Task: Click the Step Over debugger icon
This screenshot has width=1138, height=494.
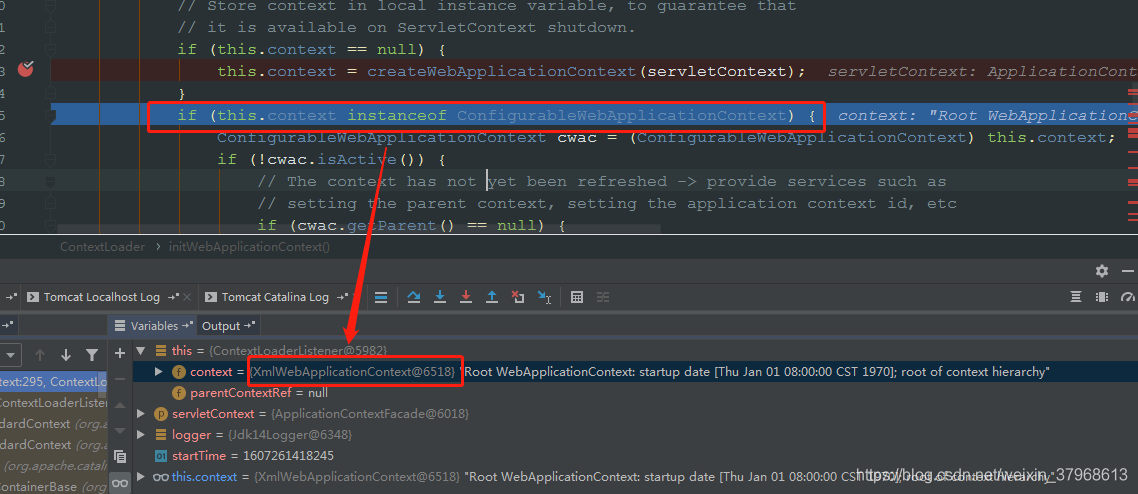Action: point(414,297)
